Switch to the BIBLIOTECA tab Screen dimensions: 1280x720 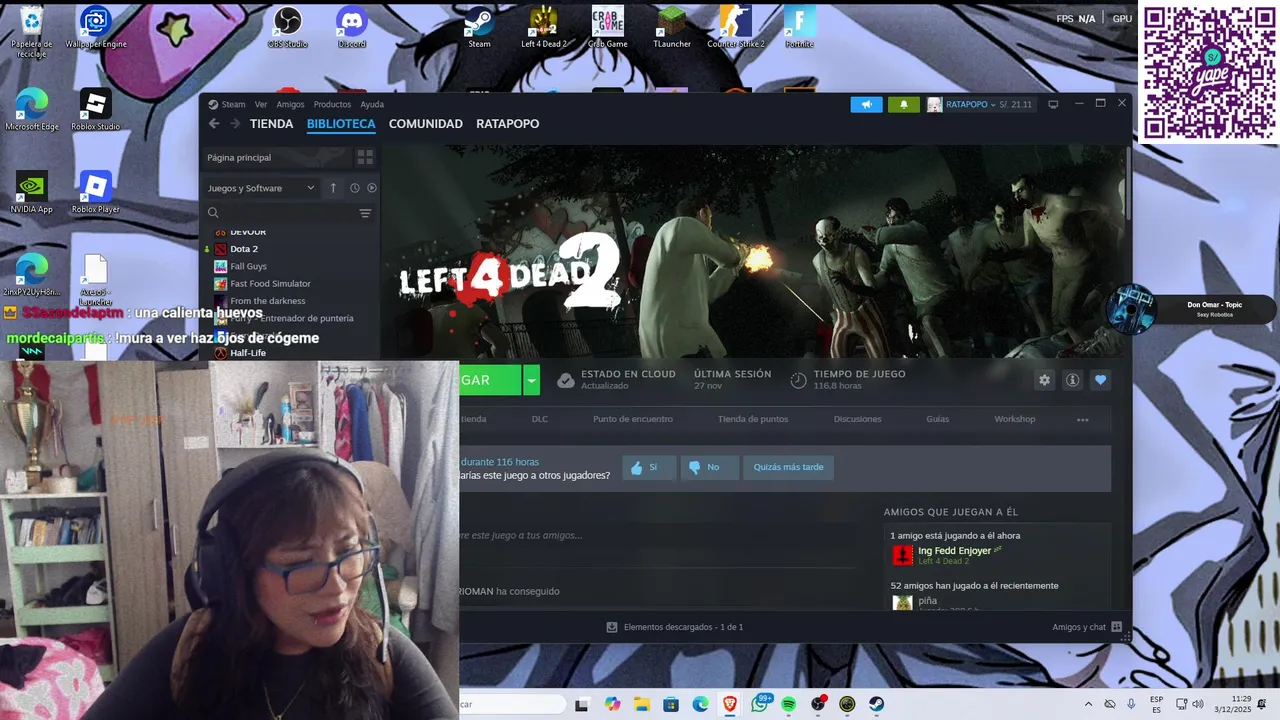point(341,124)
